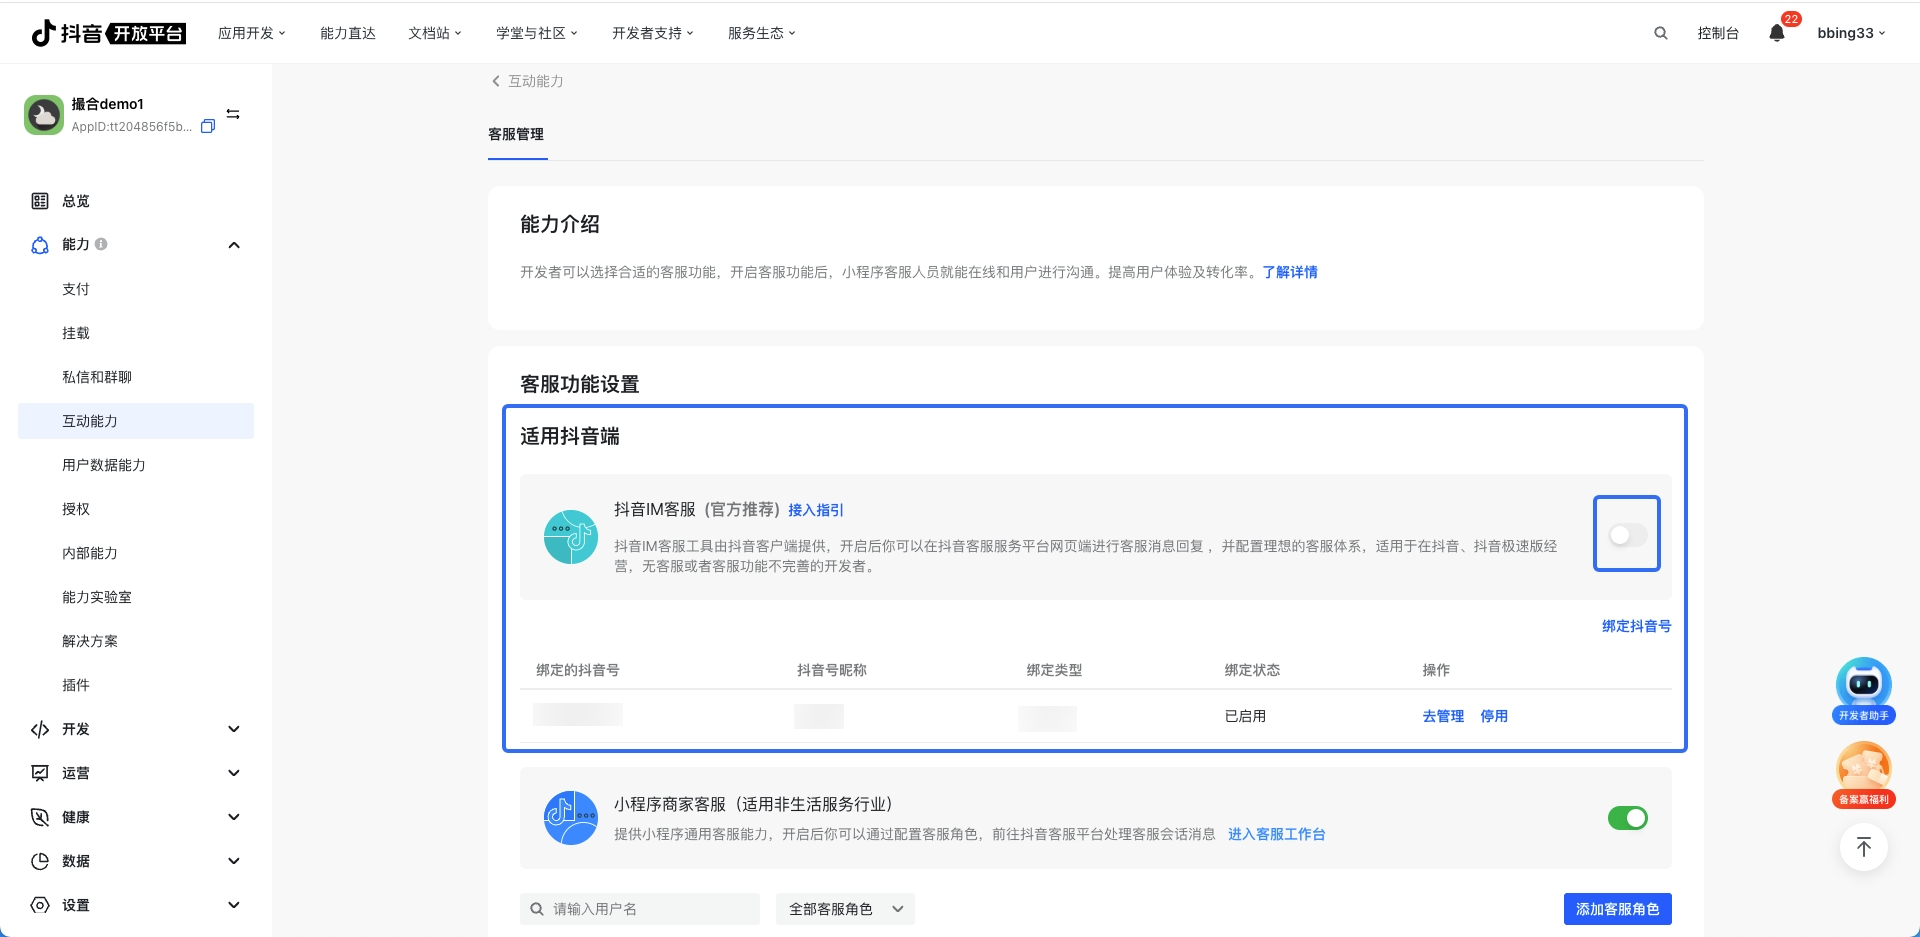Image resolution: width=1920 pixels, height=937 pixels.
Task: Open the 接入指引 link
Action: pos(816,510)
